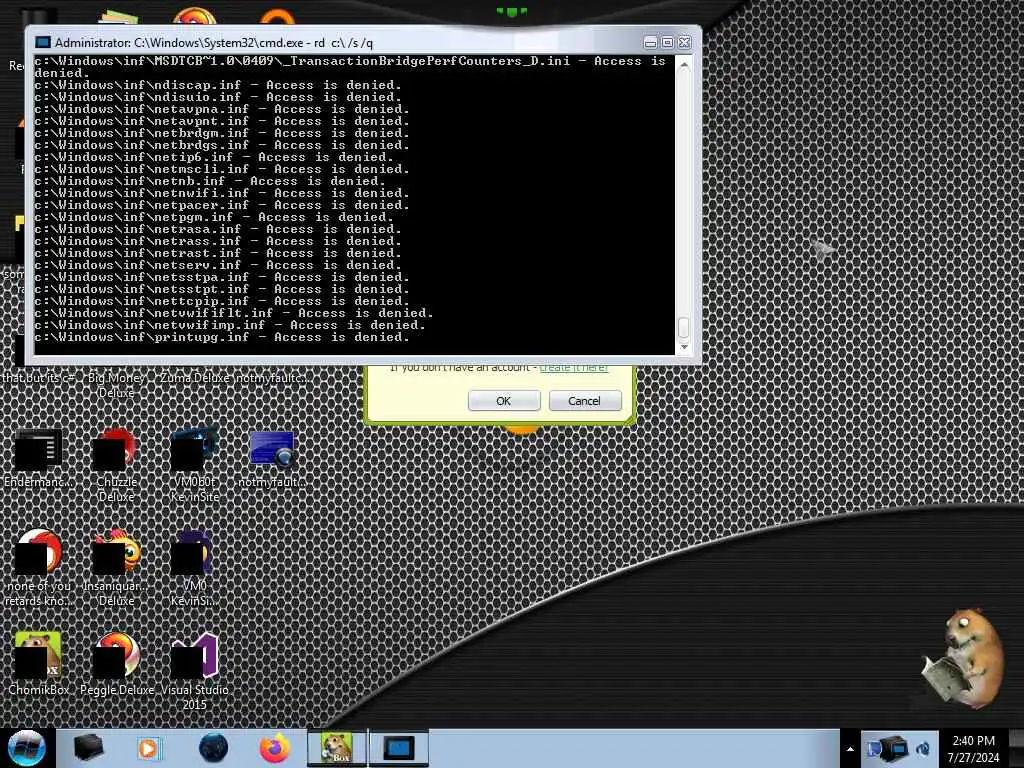Close the cmd window

pyautogui.click(x=684, y=42)
